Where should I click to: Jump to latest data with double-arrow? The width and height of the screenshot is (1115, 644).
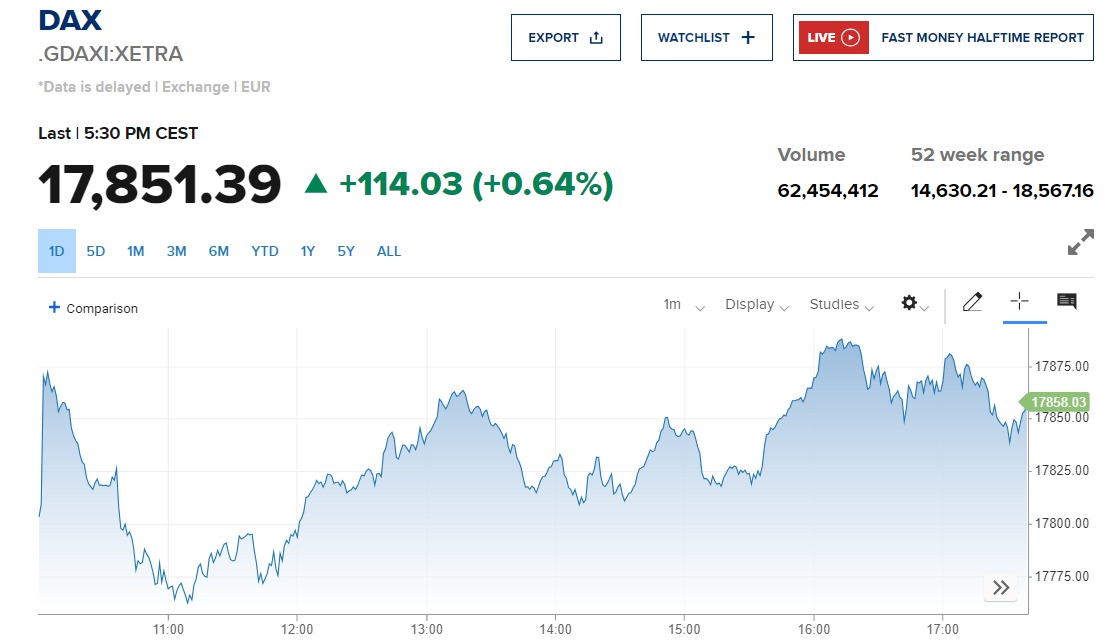pyautogui.click(x=1000, y=588)
